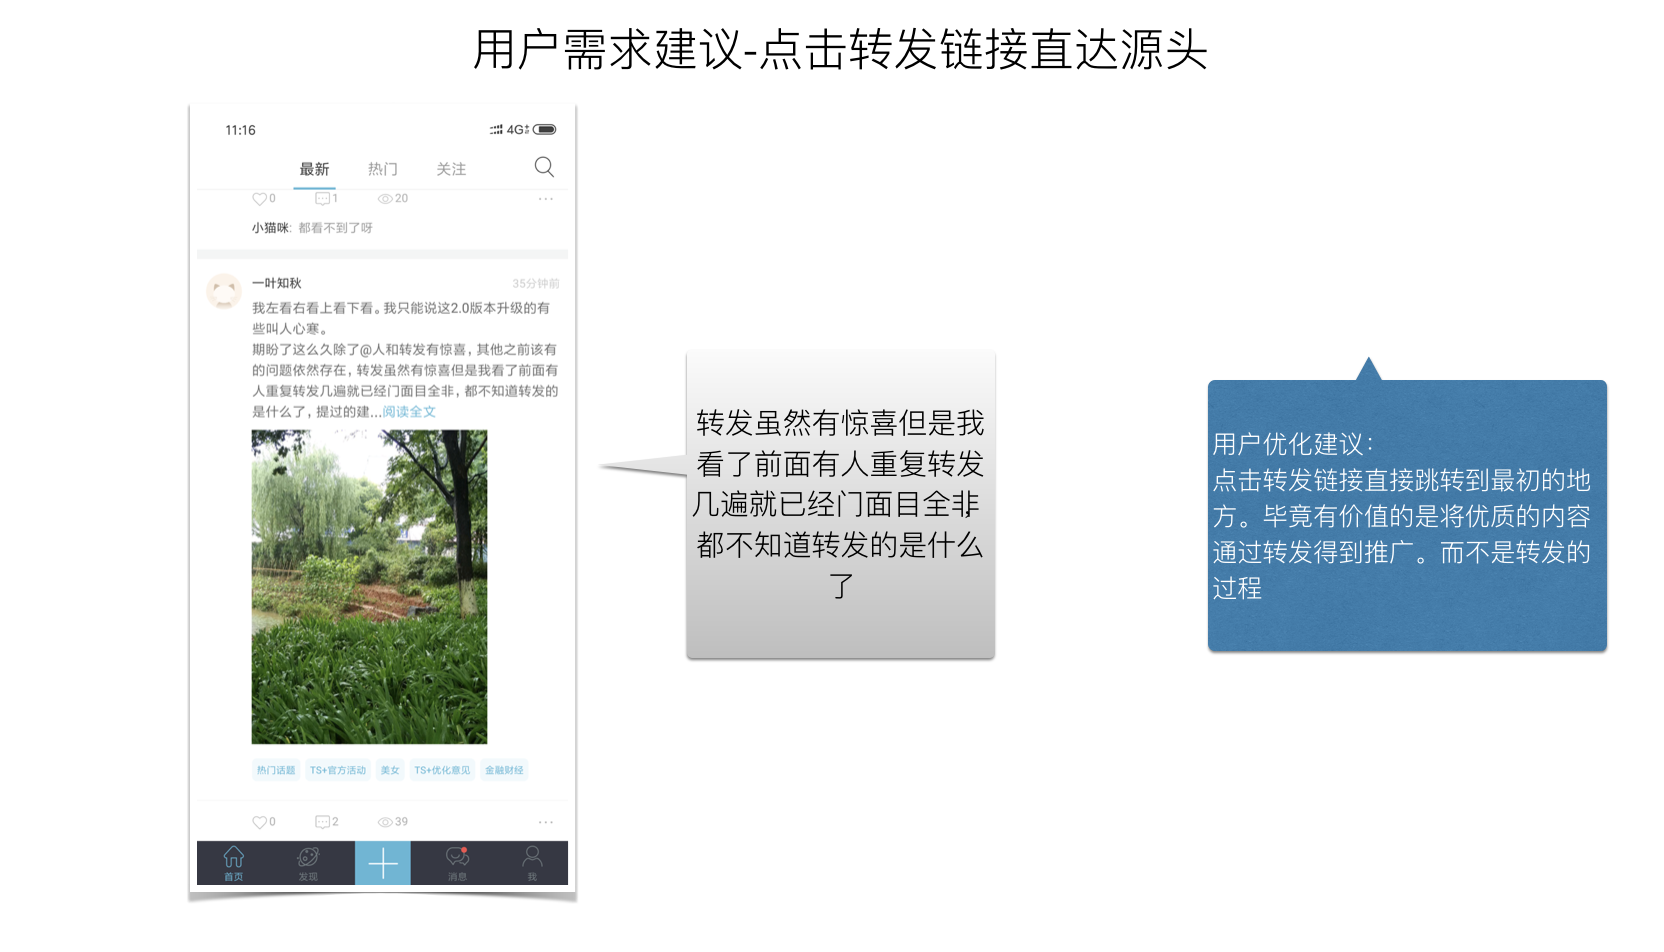Image resolution: width=1664 pixels, height=952 pixels.
Task: Expand the post with the 阅读全文 link
Action: tap(409, 410)
